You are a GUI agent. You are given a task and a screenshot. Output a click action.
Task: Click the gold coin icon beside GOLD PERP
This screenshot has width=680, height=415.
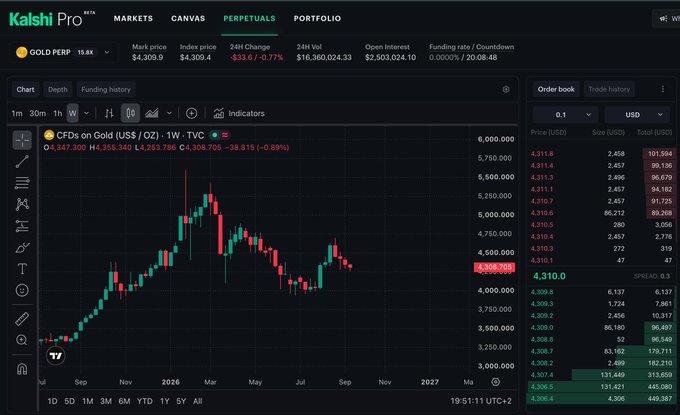[21, 52]
